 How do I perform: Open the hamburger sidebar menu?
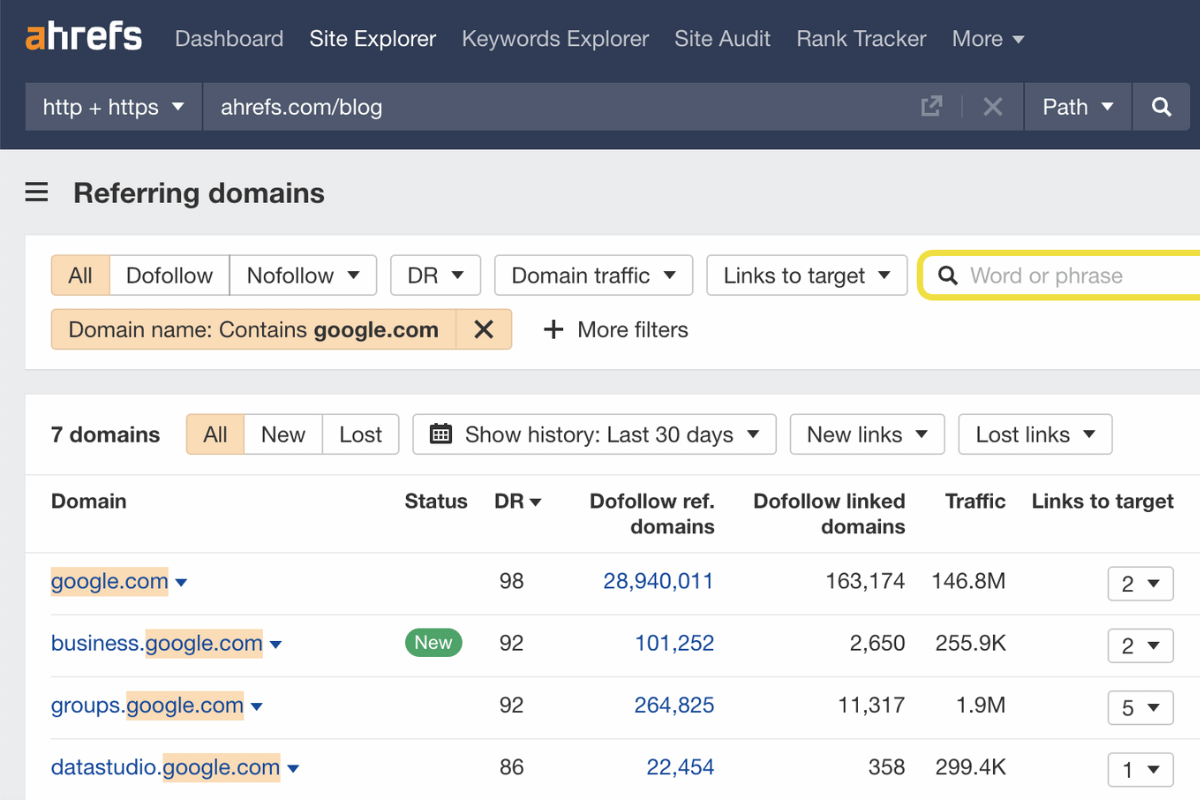37,192
